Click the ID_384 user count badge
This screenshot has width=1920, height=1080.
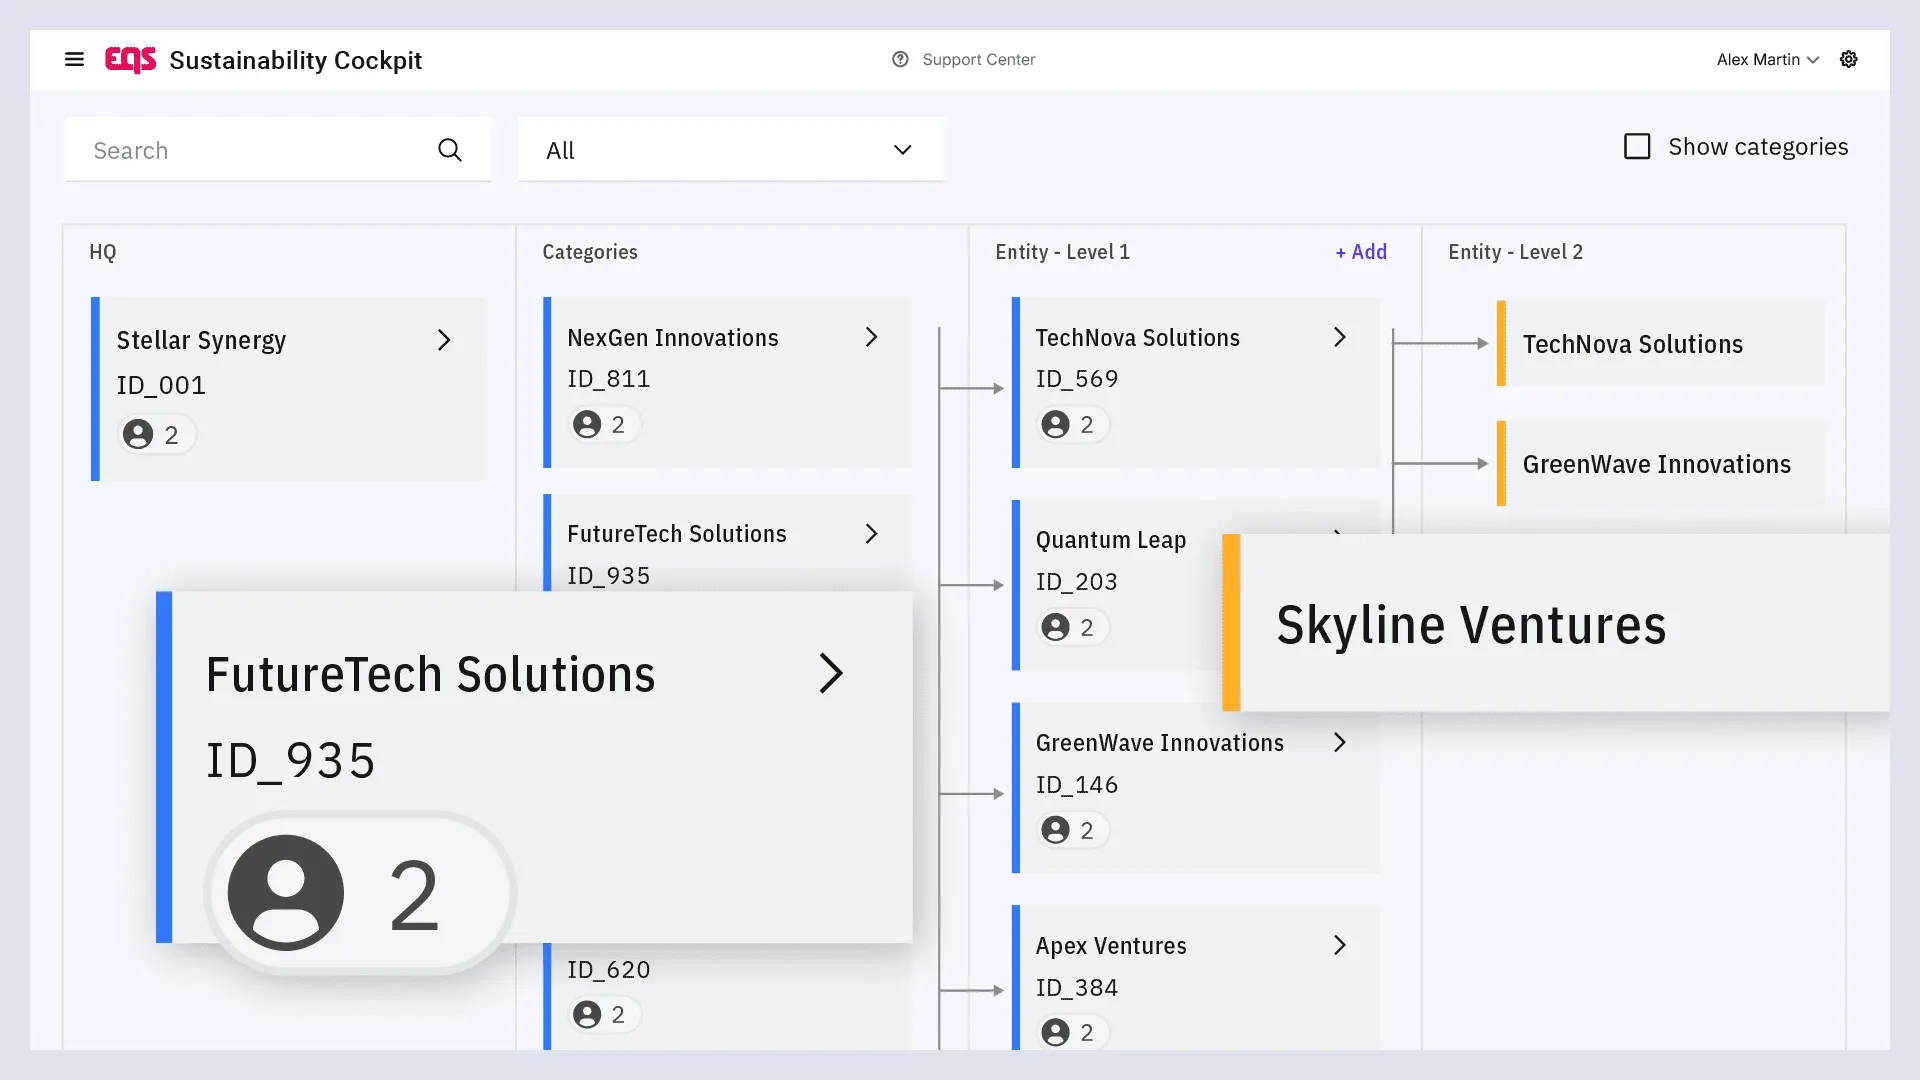(x=1074, y=1032)
